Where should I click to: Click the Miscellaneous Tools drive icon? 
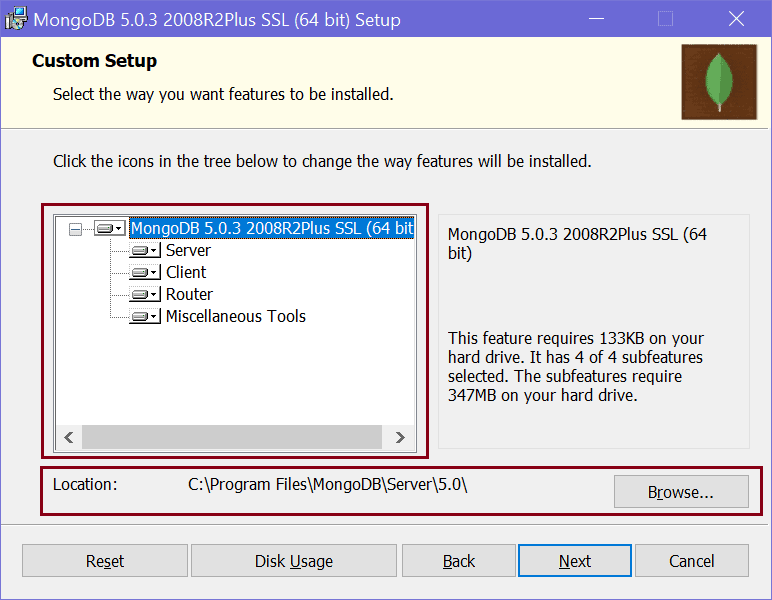[x=144, y=316]
